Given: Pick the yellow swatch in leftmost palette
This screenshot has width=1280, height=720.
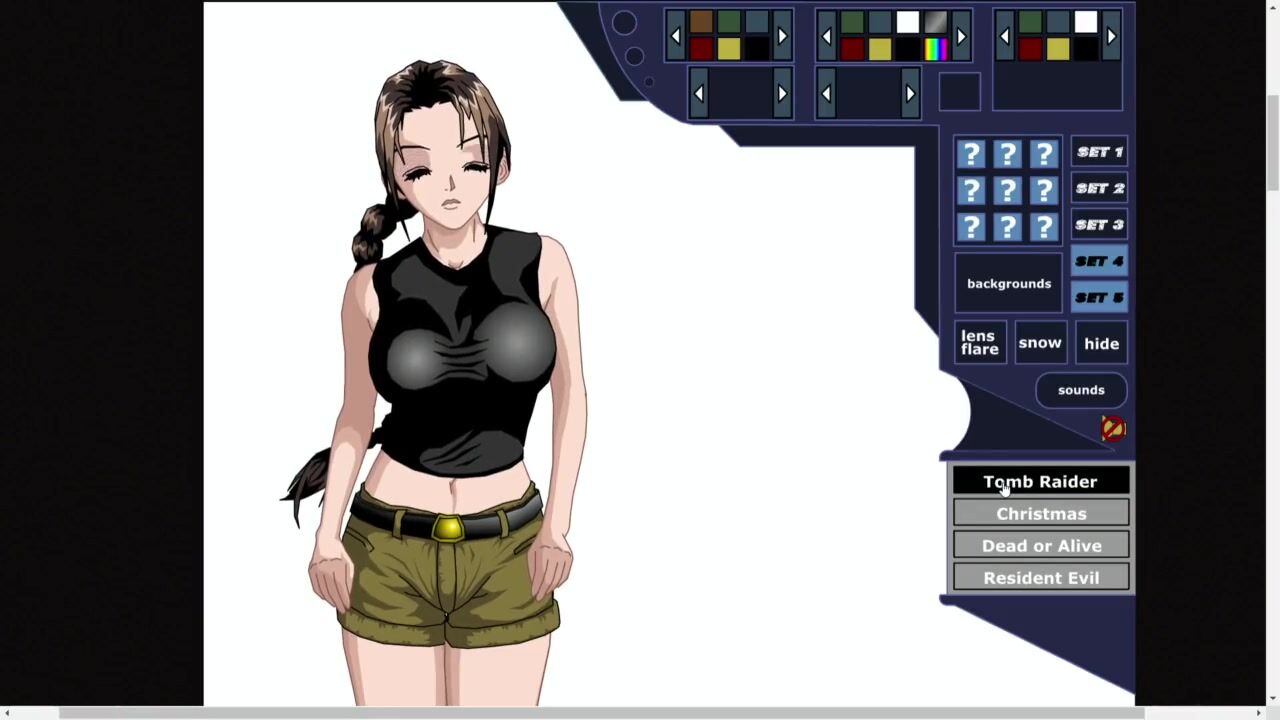Looking at the screenshot, I should pos(729,49).
